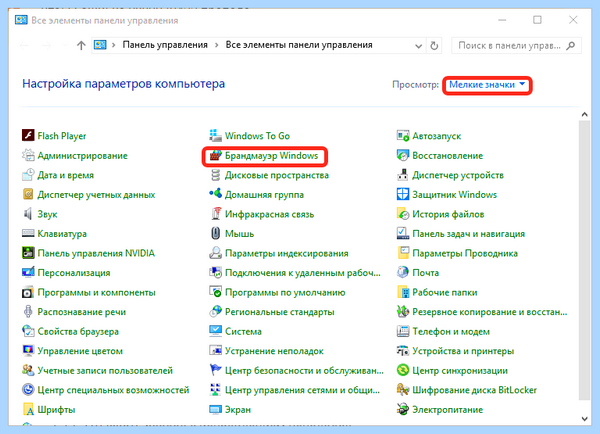Go up one level with up arrow
The height and width of the screenshot is (434, 600).
click(81, 46)
